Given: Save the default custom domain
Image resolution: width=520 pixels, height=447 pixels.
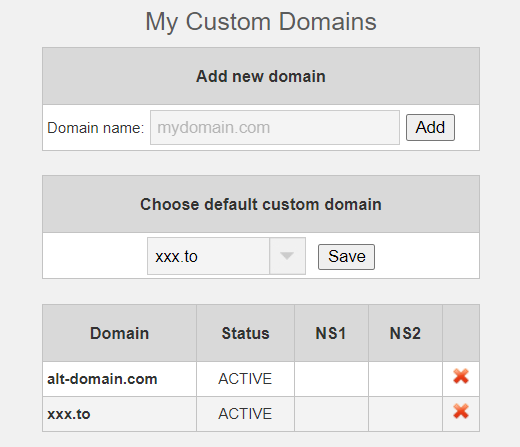Looking at the screenshot, I should coord(346,257).
